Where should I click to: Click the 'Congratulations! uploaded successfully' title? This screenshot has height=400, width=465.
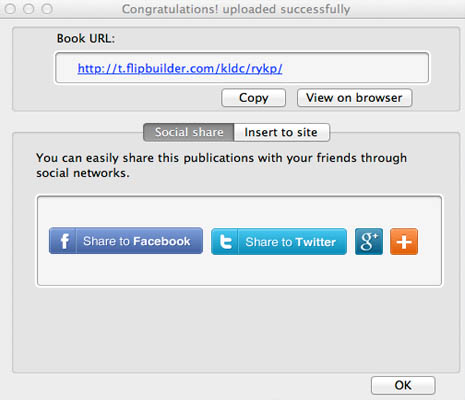[x=236, y=9]
